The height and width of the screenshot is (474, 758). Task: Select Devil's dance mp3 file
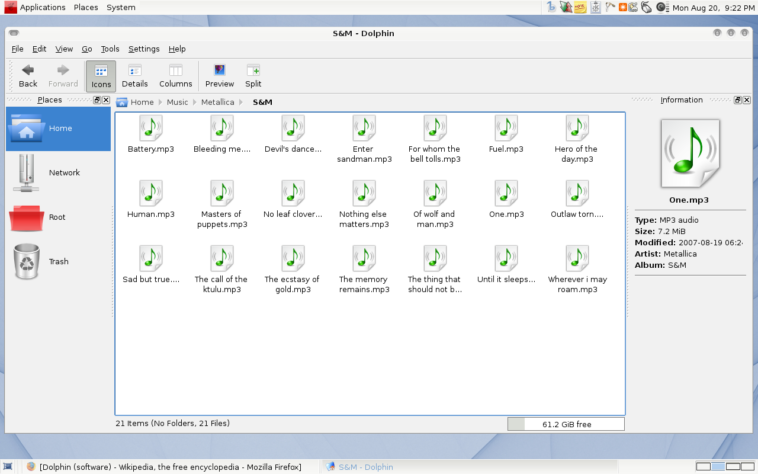293,134
